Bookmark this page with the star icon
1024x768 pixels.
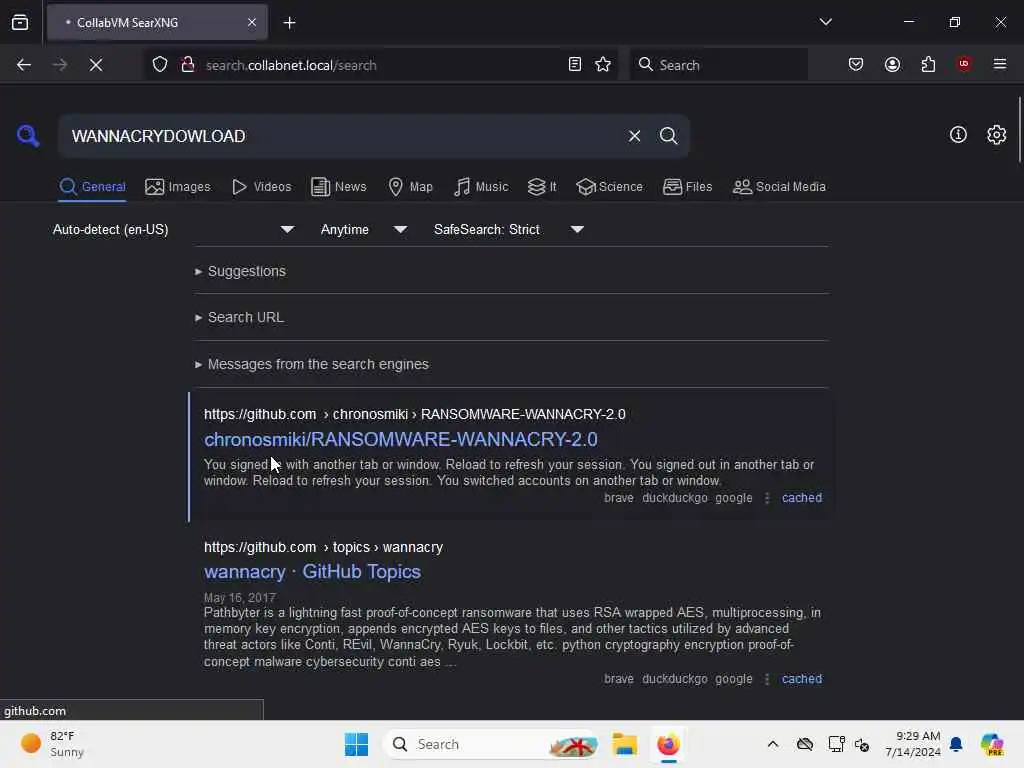click(x=603, y=65)
